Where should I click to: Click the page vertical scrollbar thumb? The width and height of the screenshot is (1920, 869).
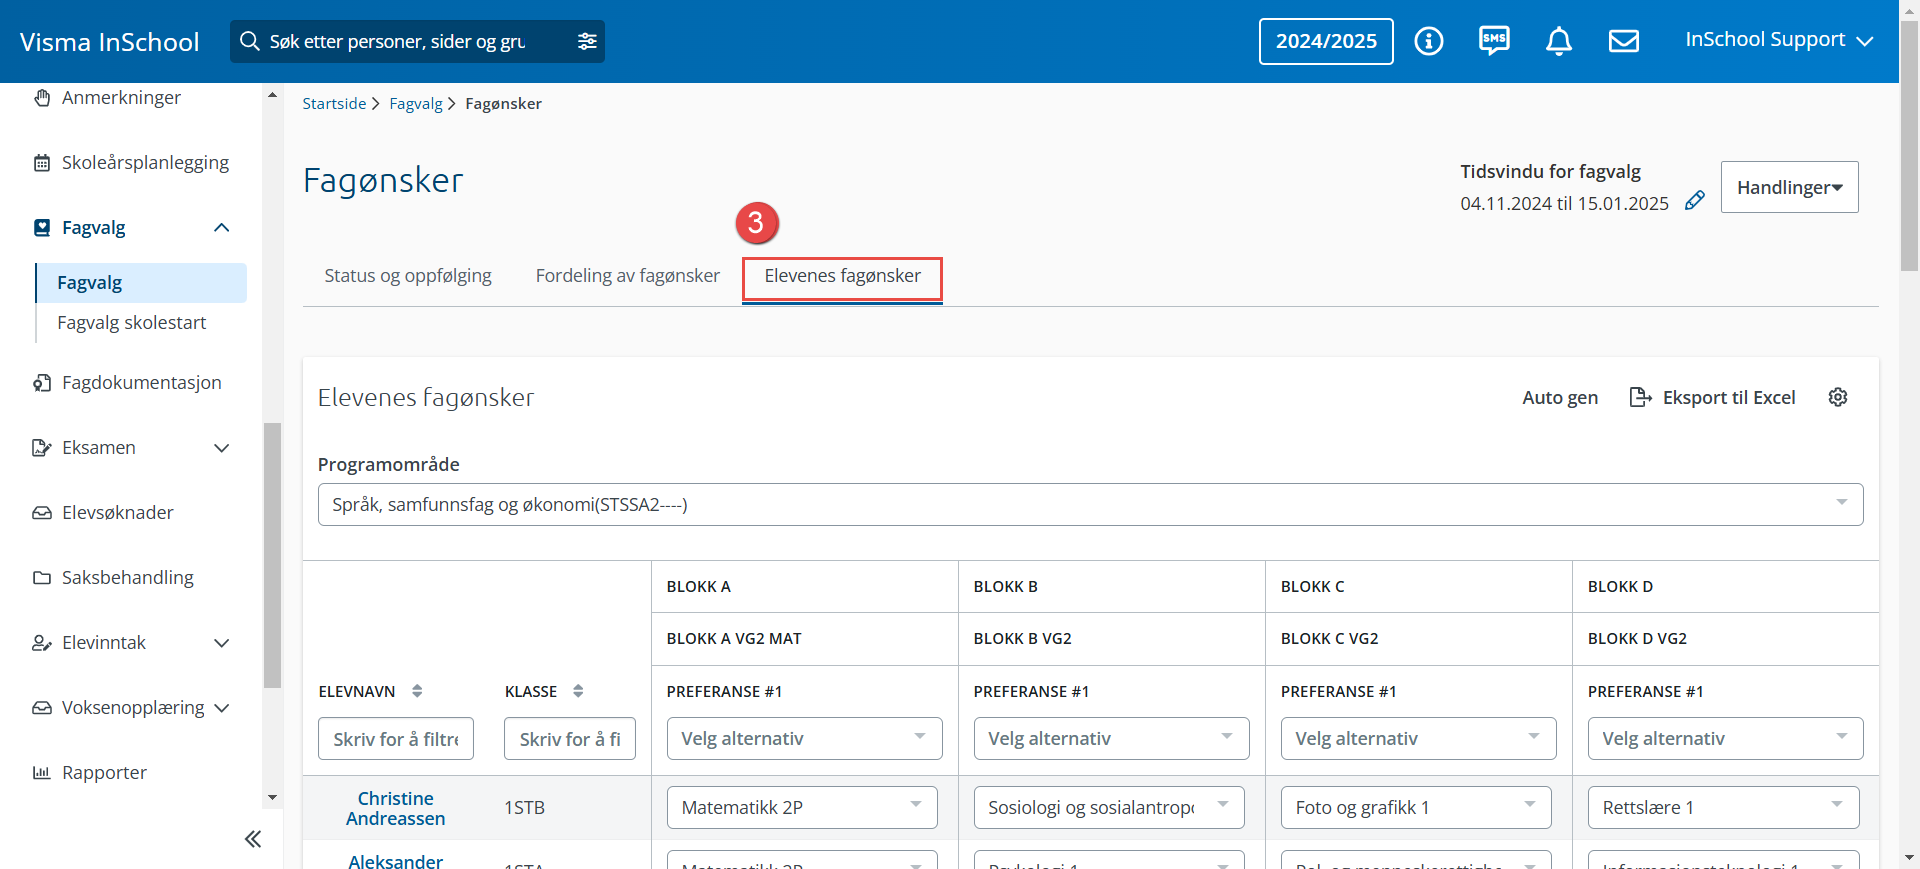(1909, 145)
